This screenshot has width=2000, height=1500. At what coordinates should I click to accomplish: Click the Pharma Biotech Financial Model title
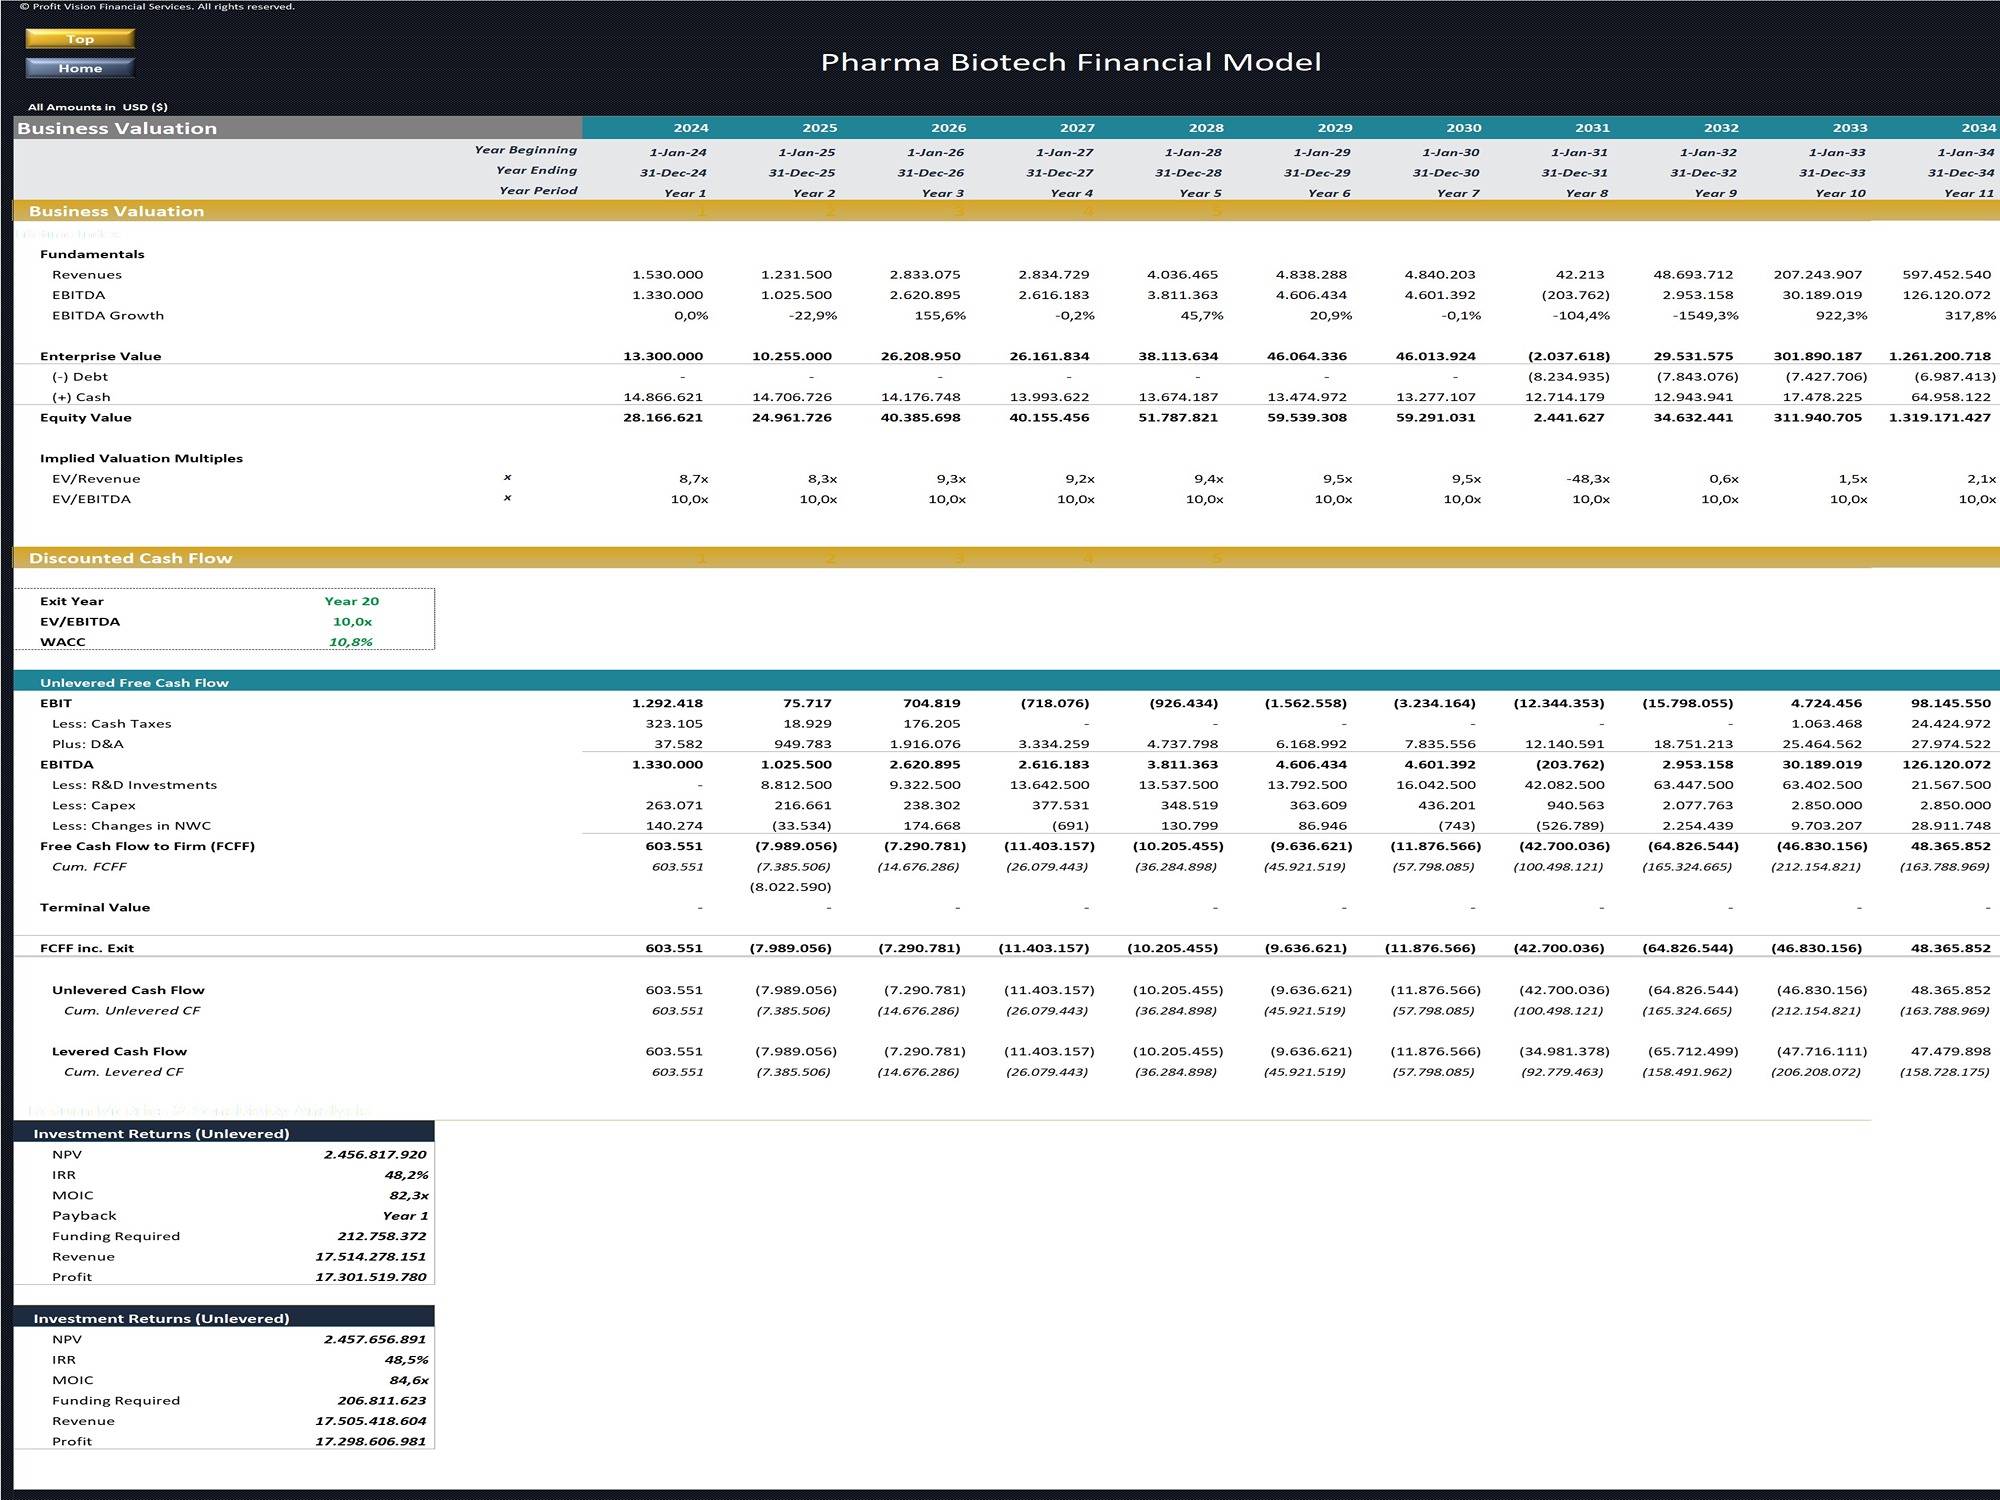coord(1071,62)
